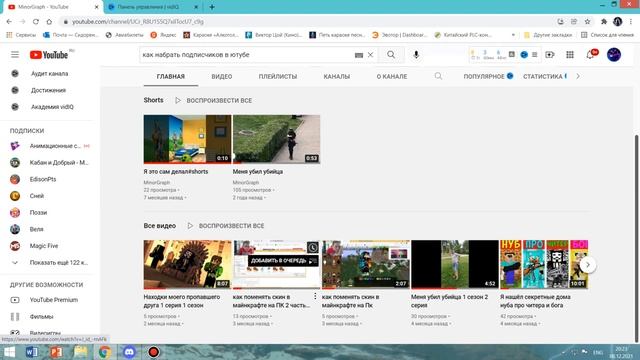Switch to the ВИДЕО tab
Viewport: 640px width, 360px height.
[222, 76]
